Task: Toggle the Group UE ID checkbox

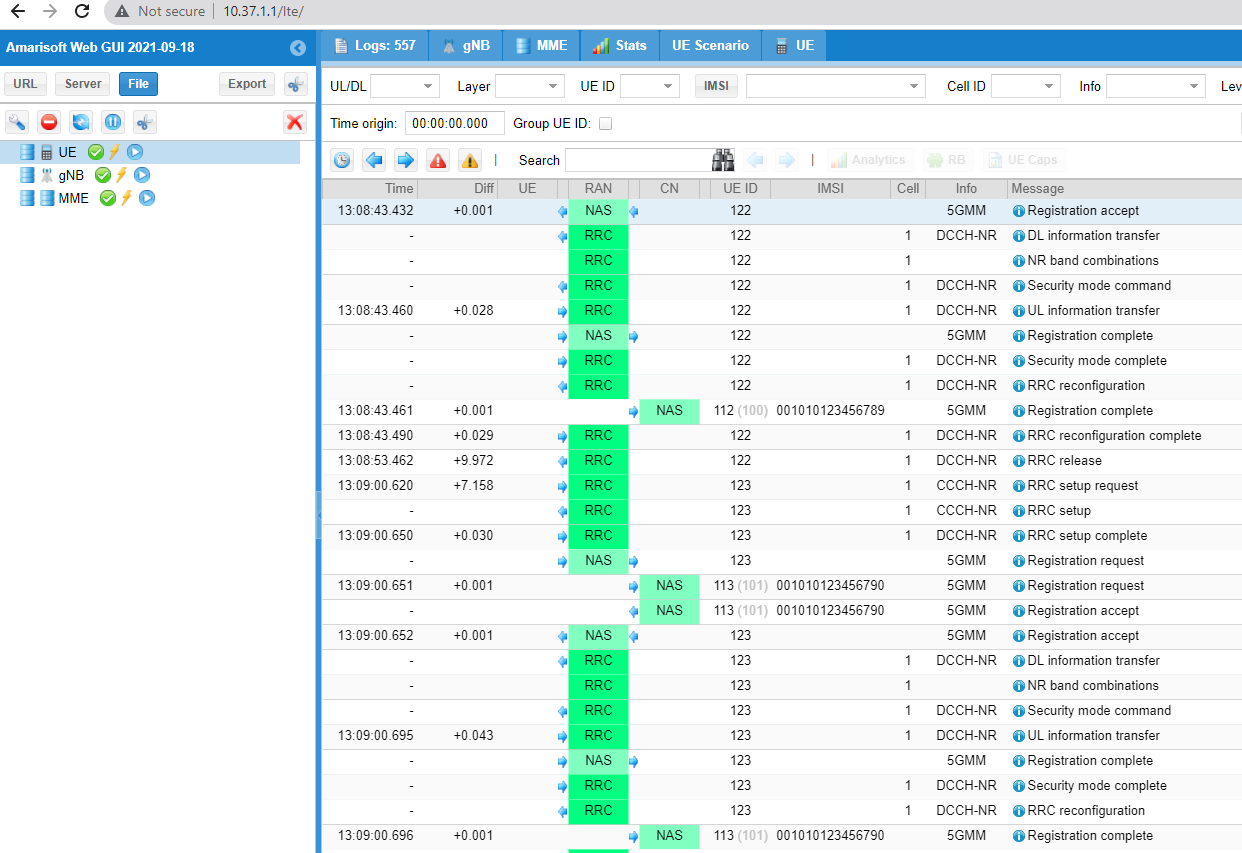Action: [605, 124]
